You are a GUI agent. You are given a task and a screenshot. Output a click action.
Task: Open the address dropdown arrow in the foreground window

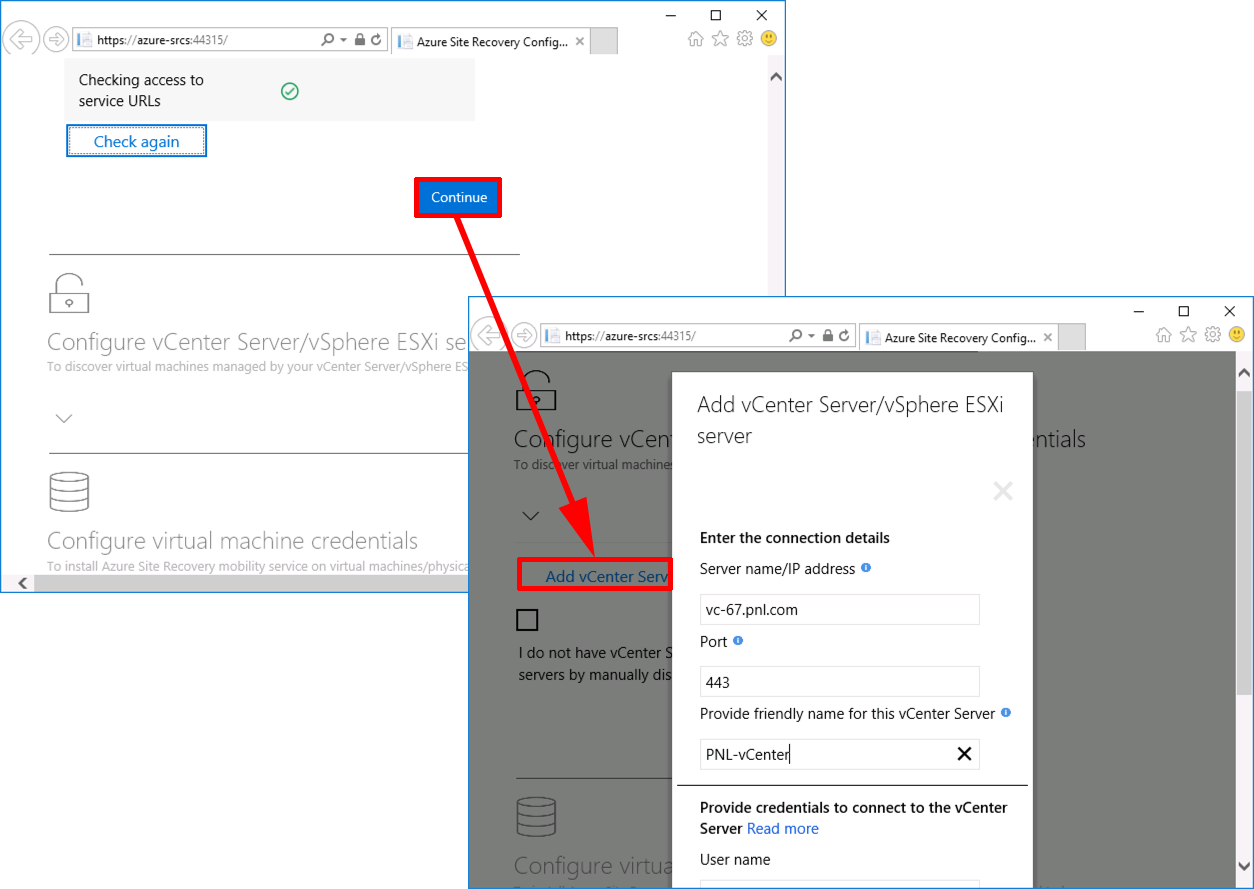812,336
